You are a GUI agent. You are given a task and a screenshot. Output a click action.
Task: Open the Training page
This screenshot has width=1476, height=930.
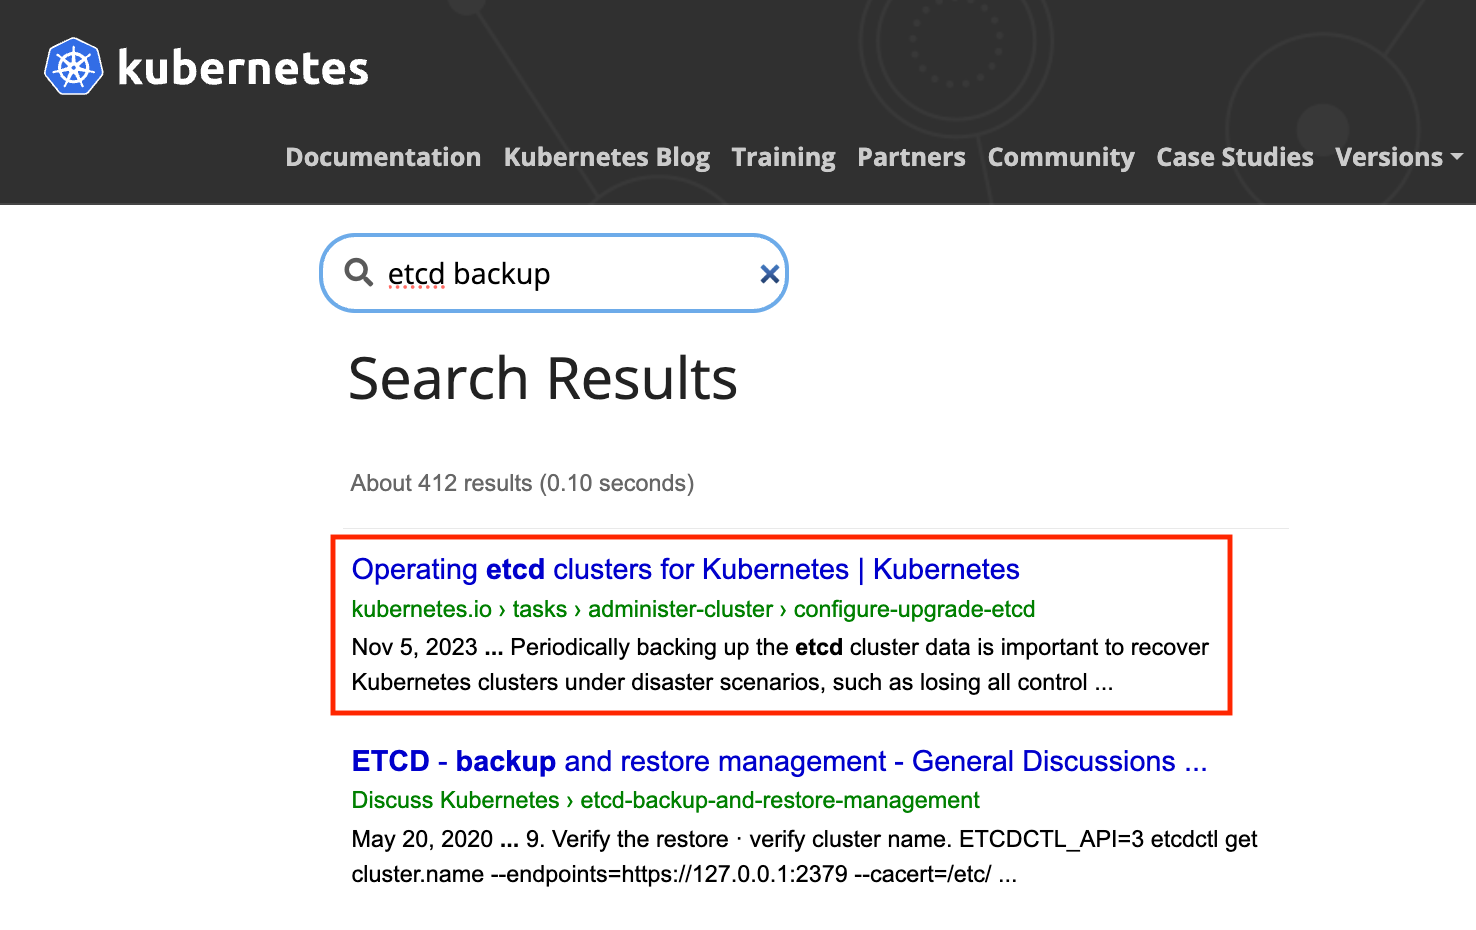click(x=783, y=157)
